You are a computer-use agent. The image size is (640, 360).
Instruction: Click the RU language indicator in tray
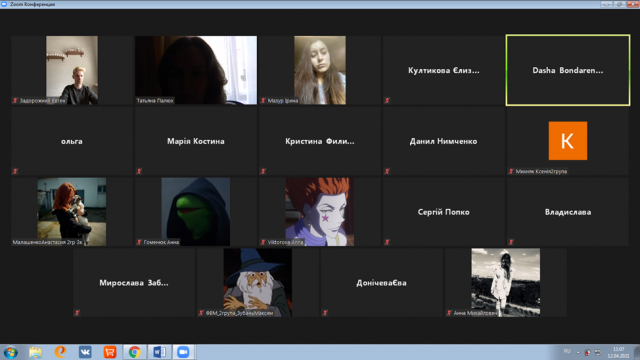tap(567, 351)
